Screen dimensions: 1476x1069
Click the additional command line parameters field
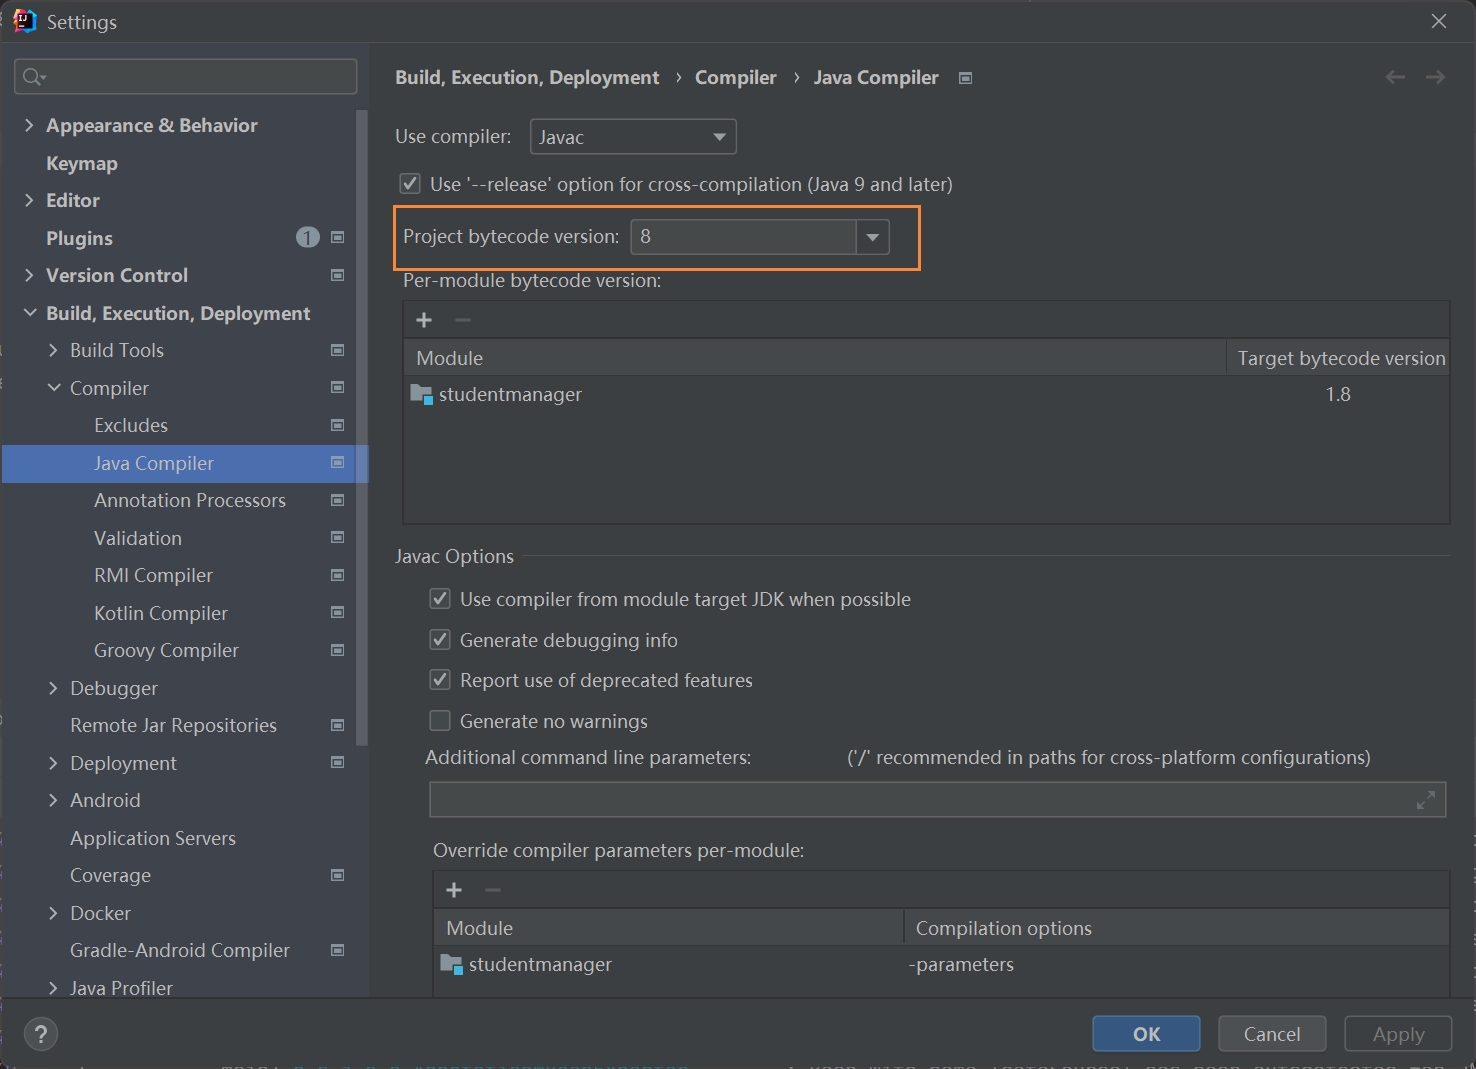coord(920,800)
